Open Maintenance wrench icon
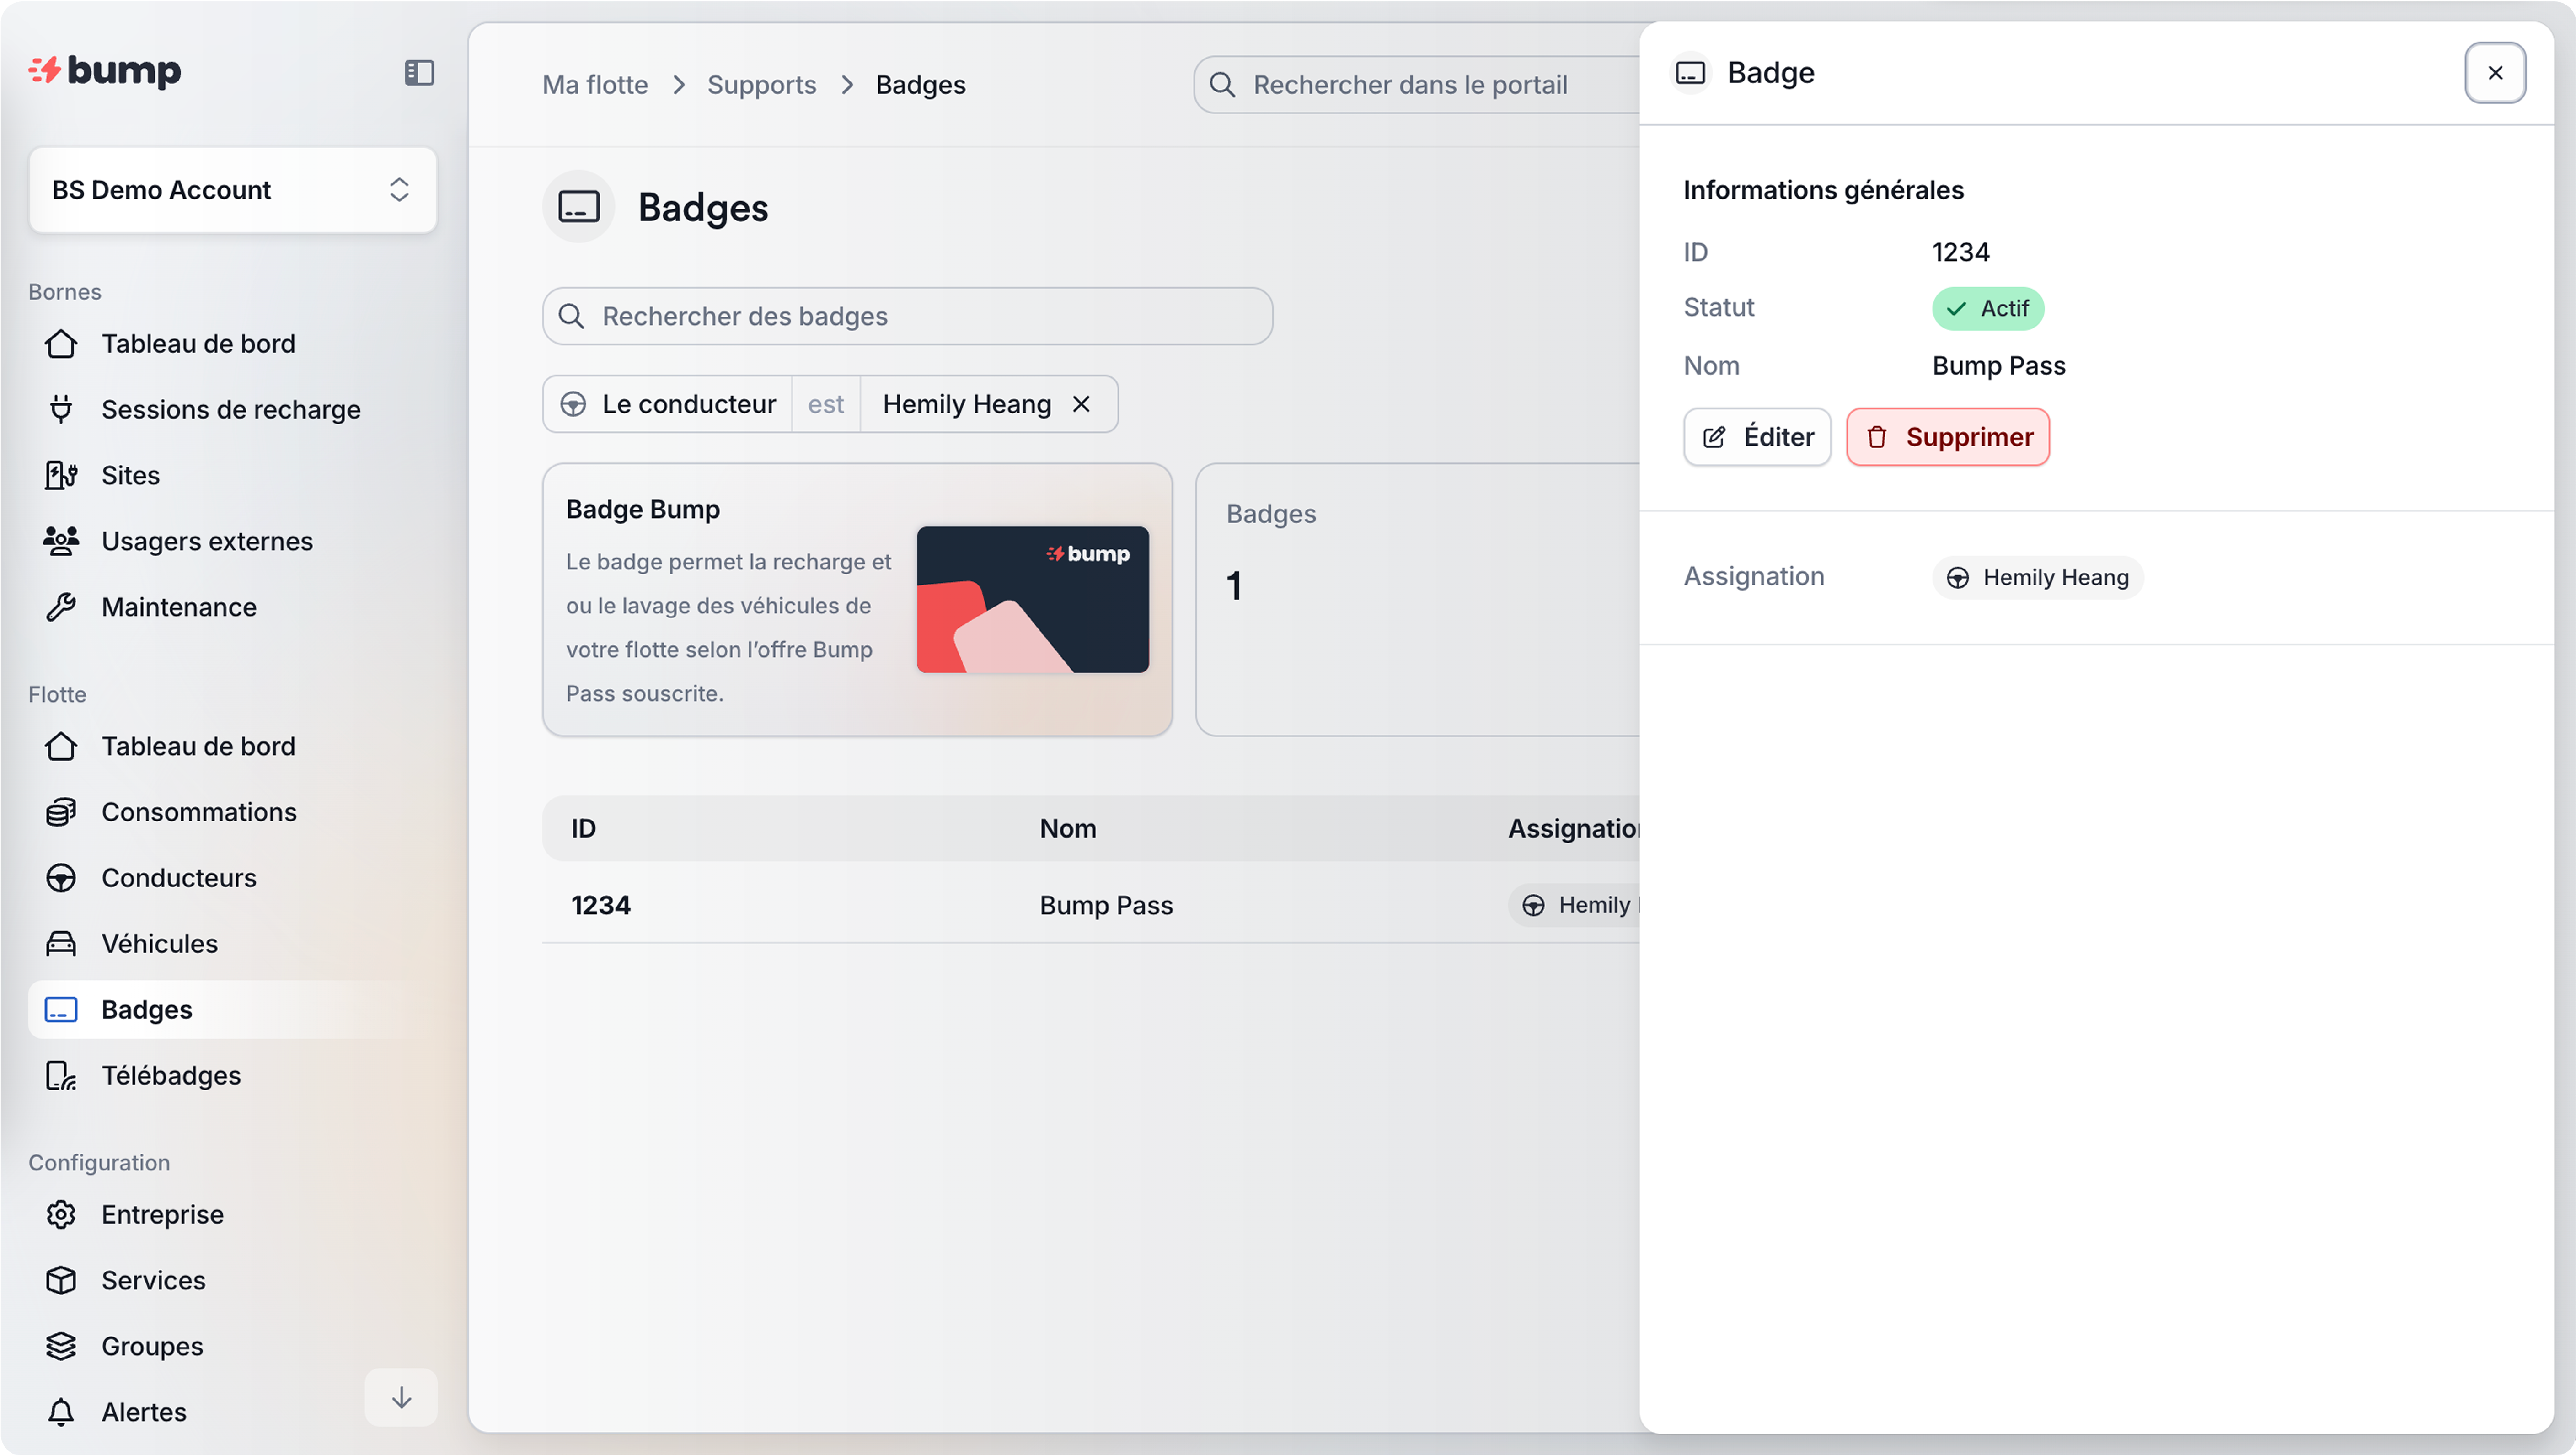This screenshot has height=1455, width=2576. (x=61, y=607)
